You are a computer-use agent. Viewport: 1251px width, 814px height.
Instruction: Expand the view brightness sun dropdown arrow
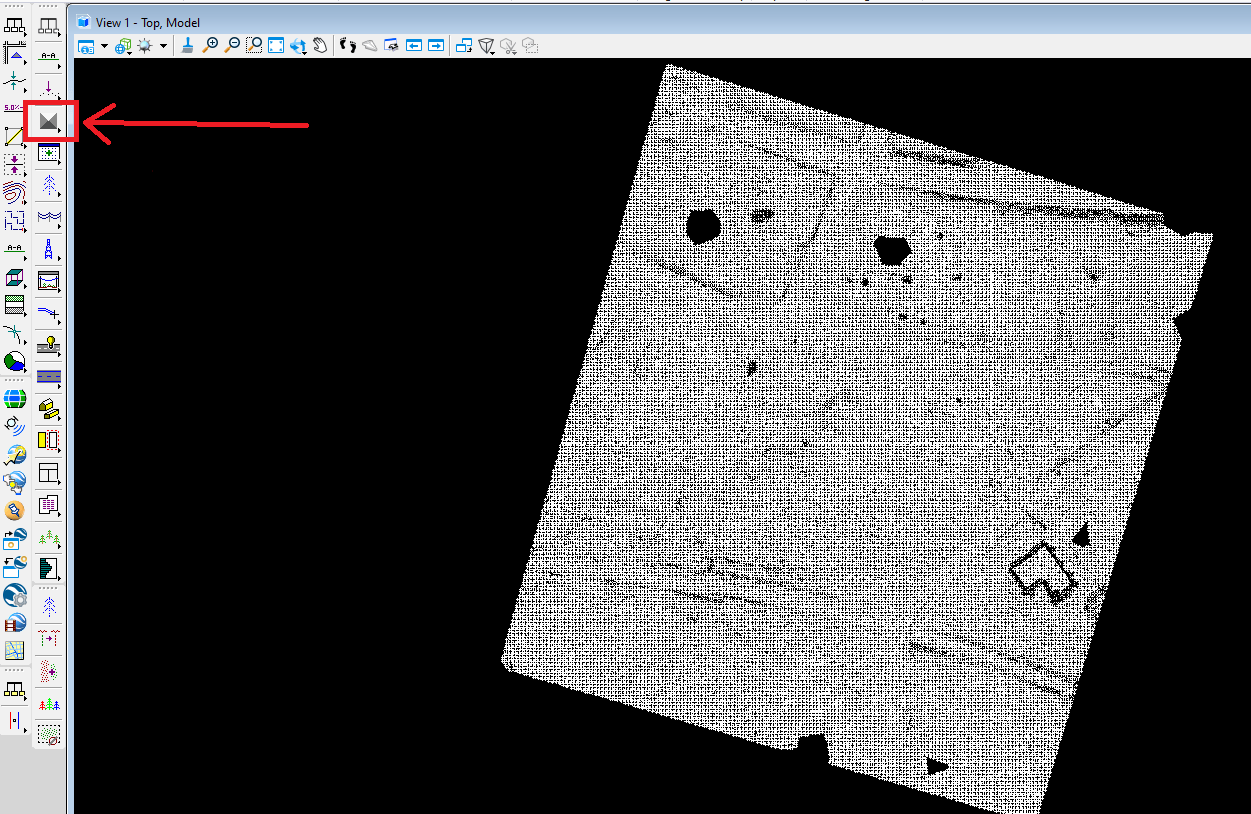(x=163, y=46)
